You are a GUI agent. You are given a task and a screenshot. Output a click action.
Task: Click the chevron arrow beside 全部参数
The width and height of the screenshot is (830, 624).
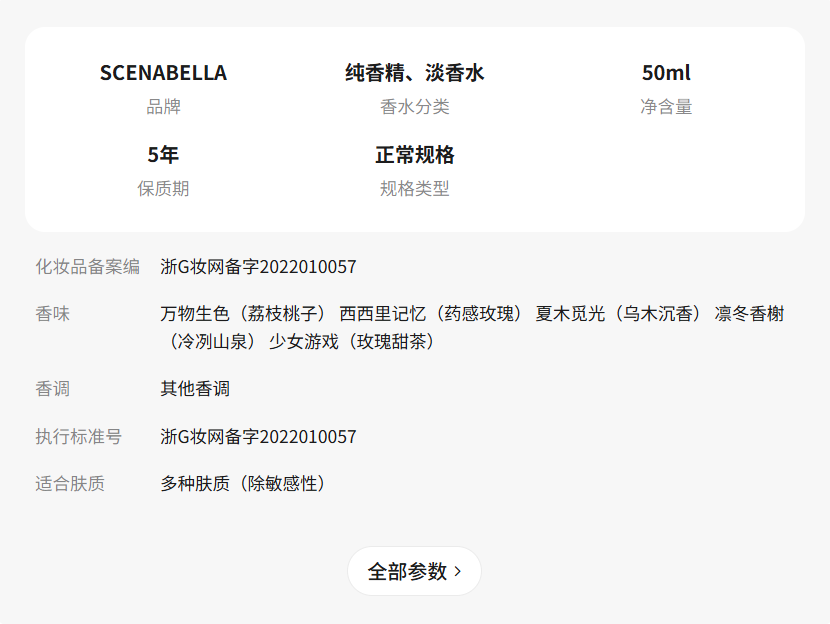[458, 571]
